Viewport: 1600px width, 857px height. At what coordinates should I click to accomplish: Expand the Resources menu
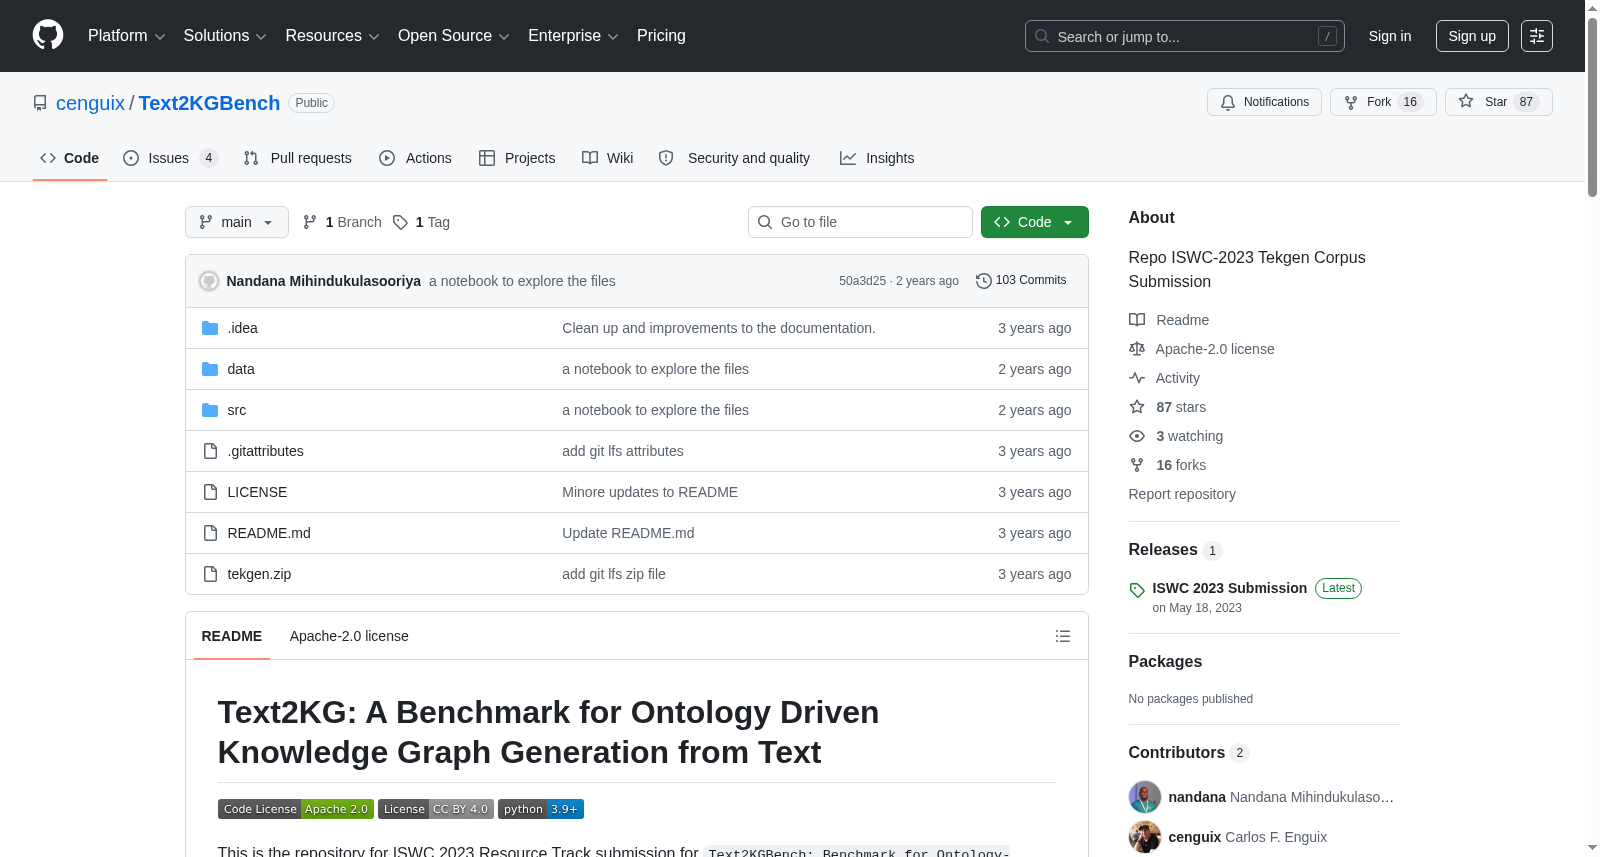[x=332, y=36]
